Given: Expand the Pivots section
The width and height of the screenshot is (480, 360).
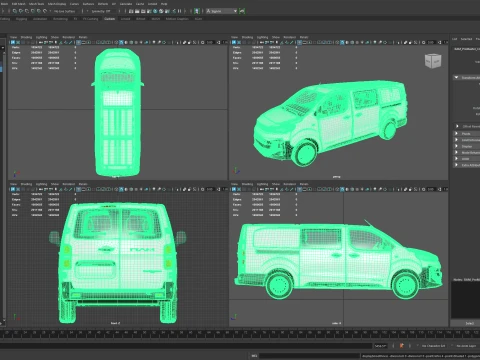Looking at the screenshot, I should click(456, 133).
